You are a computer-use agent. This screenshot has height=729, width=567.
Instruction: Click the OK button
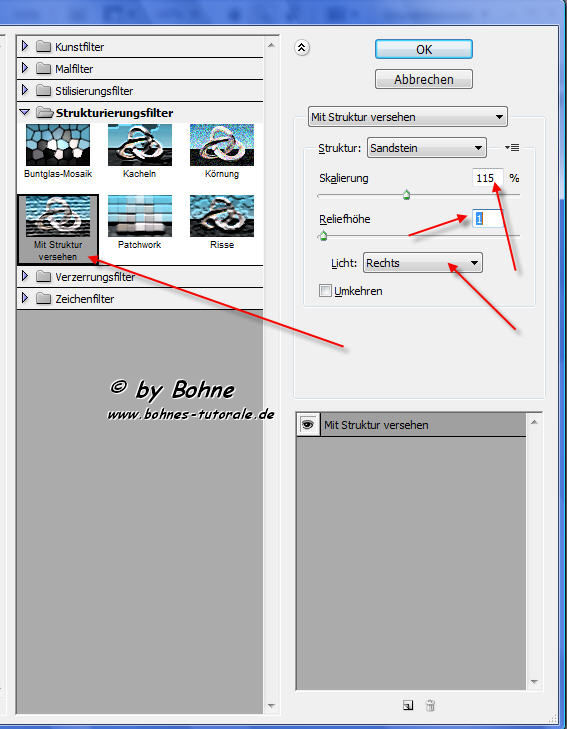(x=424, y=49)
